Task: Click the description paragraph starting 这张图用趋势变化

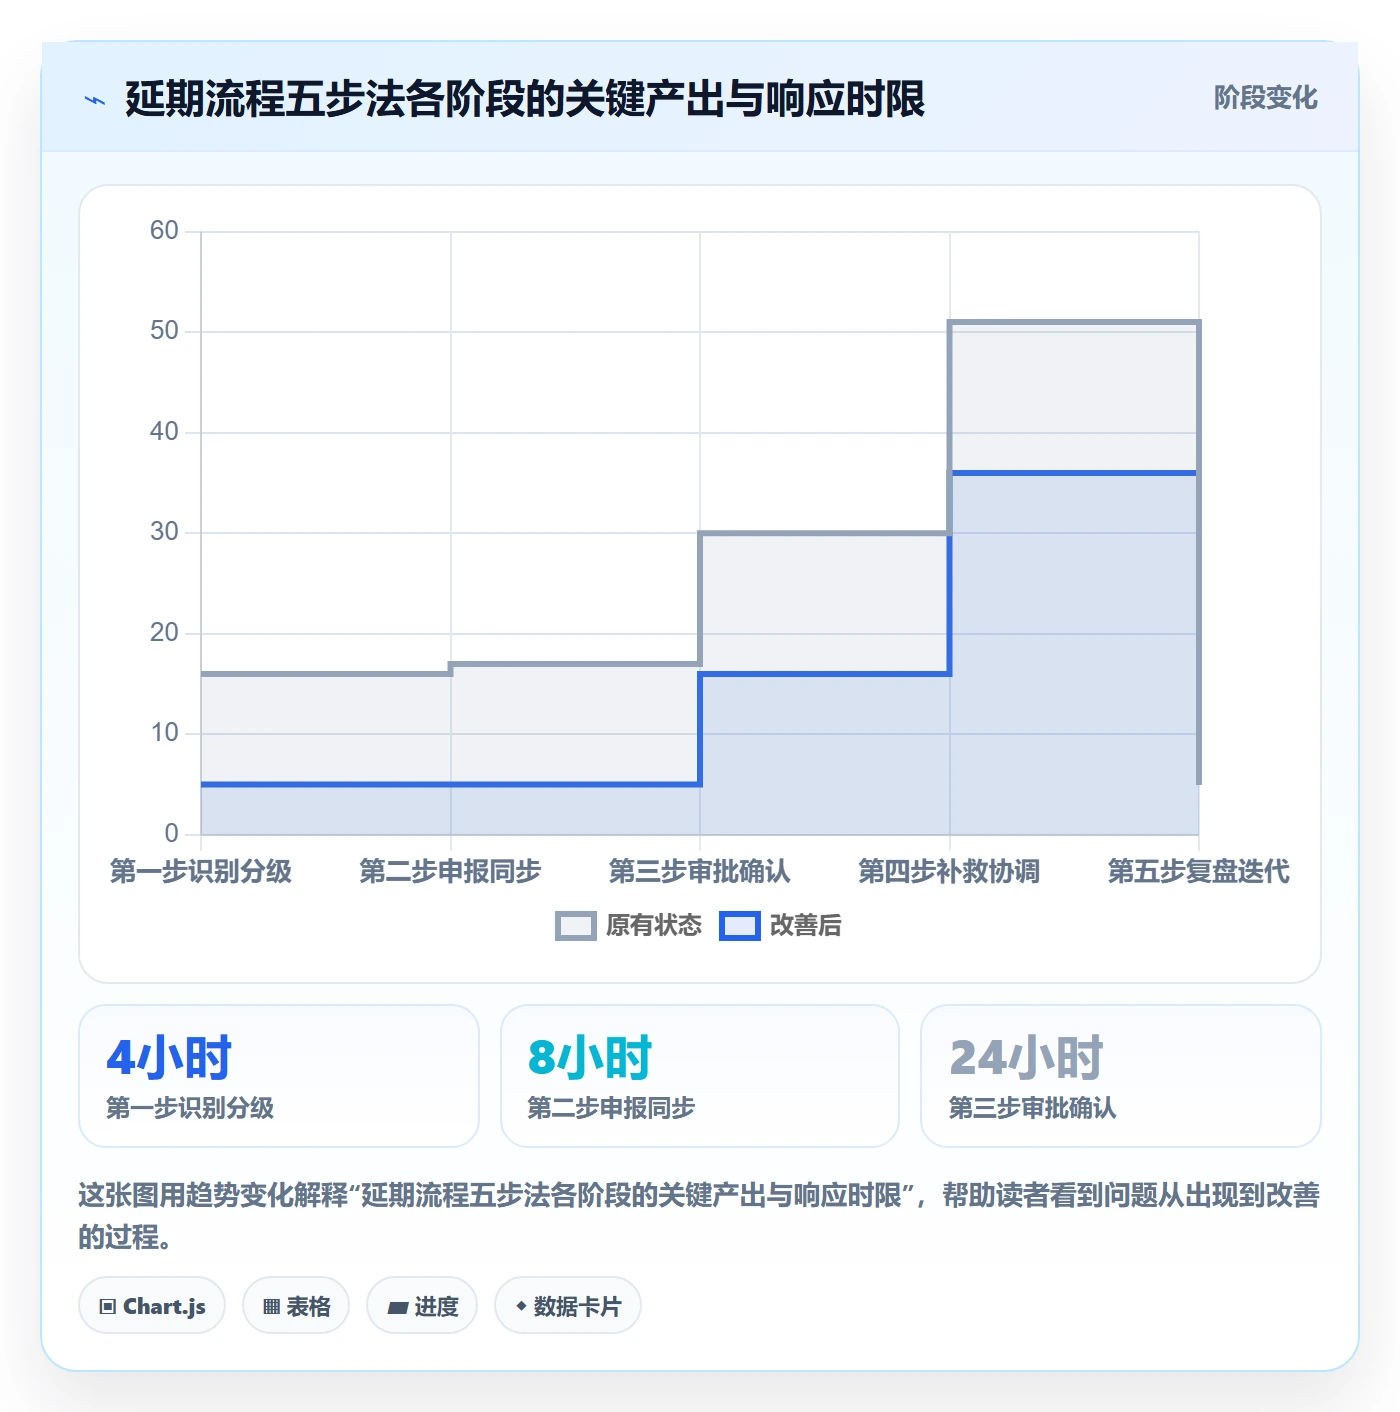Action: coord(700,1216)
